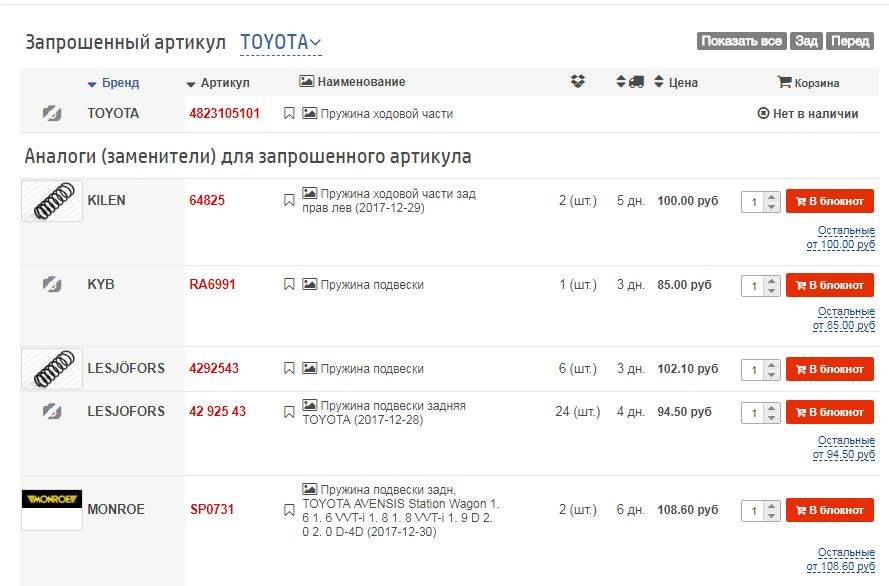Open the KILEN spring product thumbnail
889x586 pixels.
click(x=52, y=200)
